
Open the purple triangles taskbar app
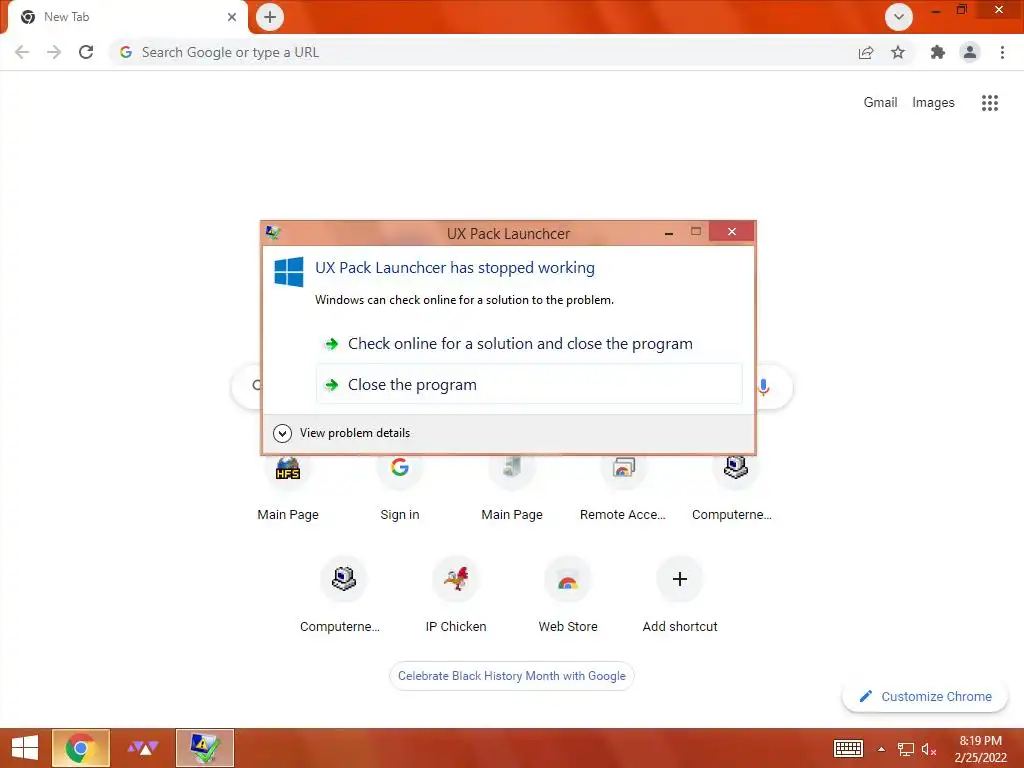coord(142,748)
